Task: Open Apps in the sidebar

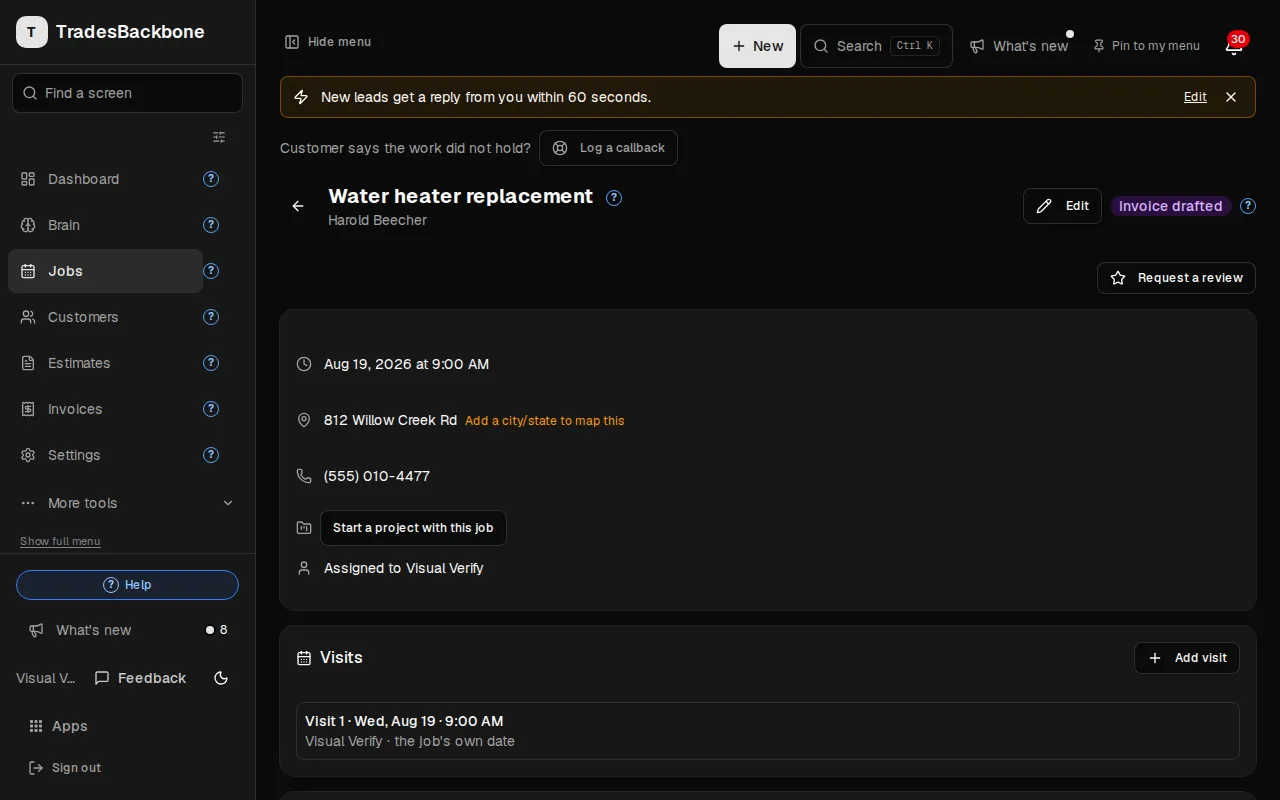Action: point(58,726)
